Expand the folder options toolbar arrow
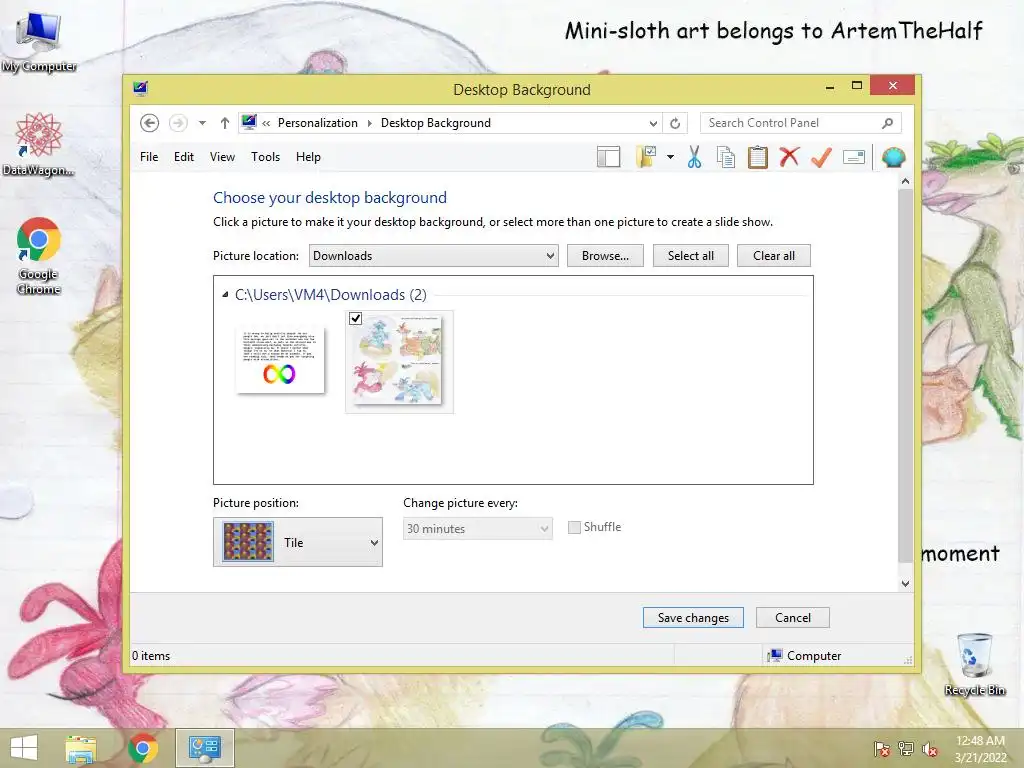This screenshot has width=1024, height=768. [670, 157]
